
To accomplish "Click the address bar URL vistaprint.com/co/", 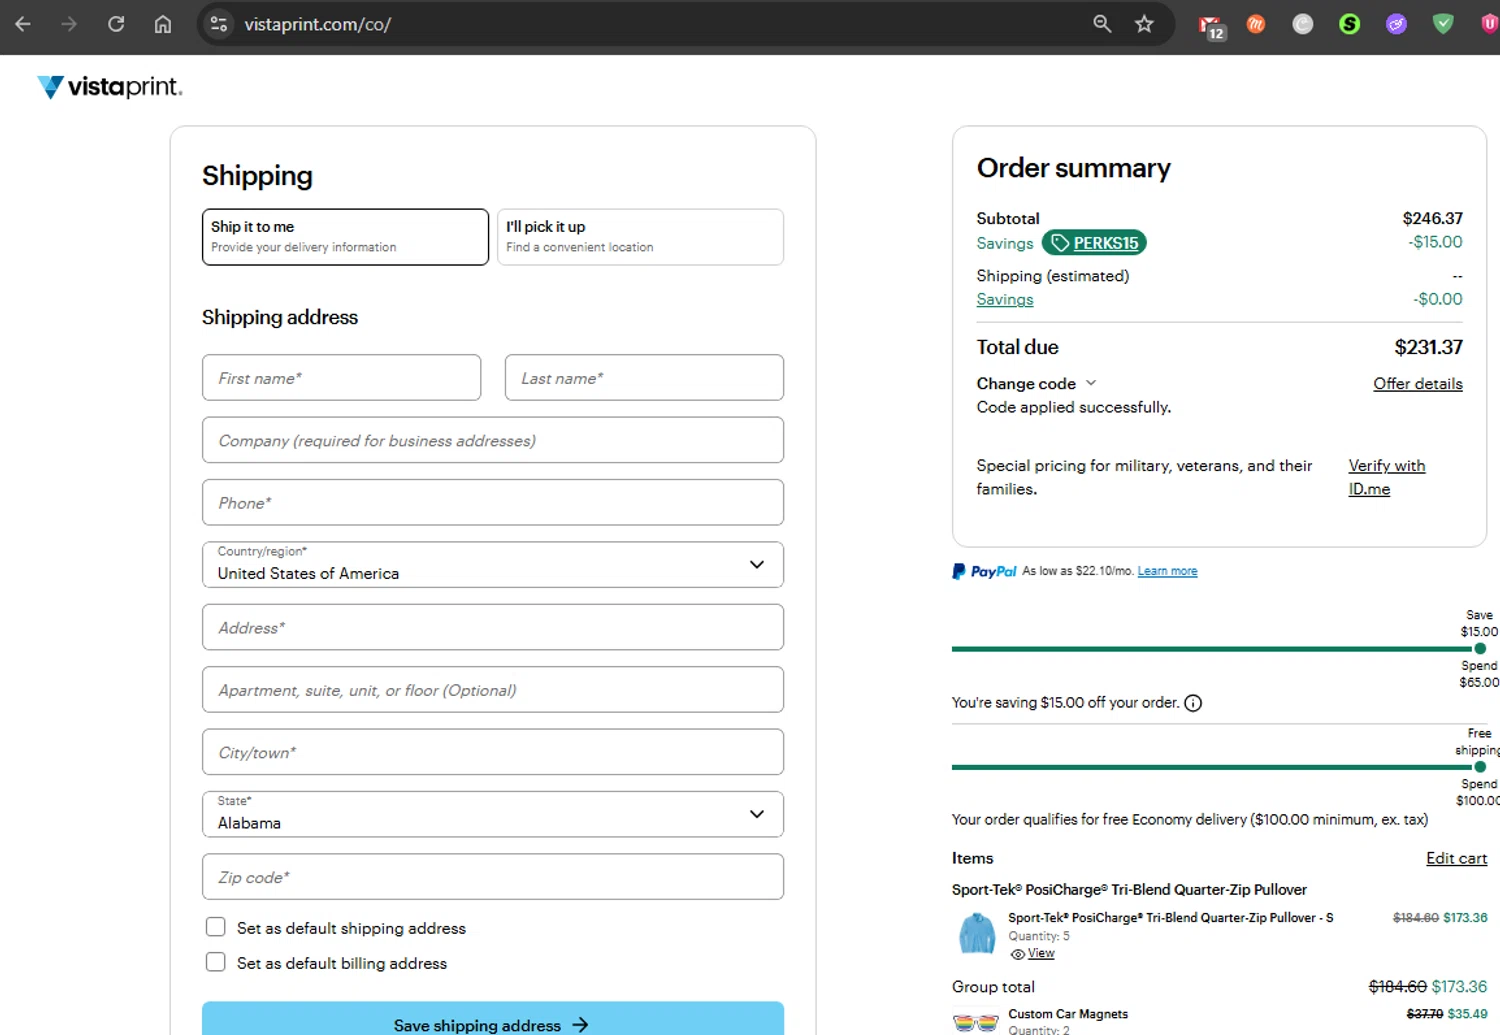I will [x=317, y=24].
